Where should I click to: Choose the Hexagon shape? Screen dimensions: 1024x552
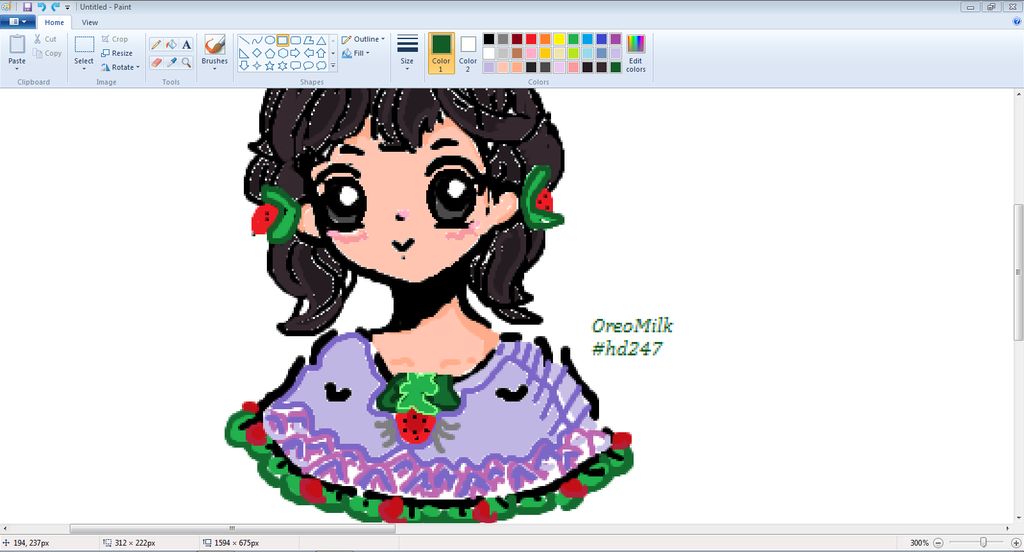click(282, 53)
